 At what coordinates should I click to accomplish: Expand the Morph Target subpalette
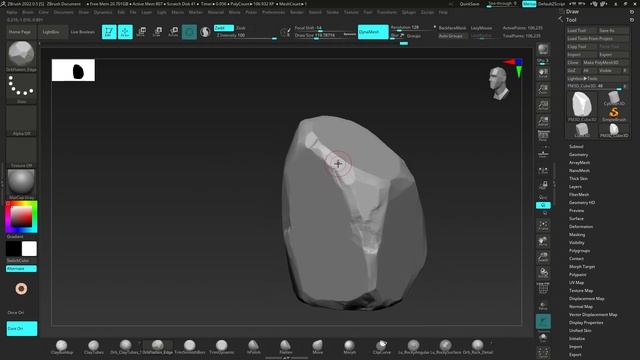tap(582, 267)
